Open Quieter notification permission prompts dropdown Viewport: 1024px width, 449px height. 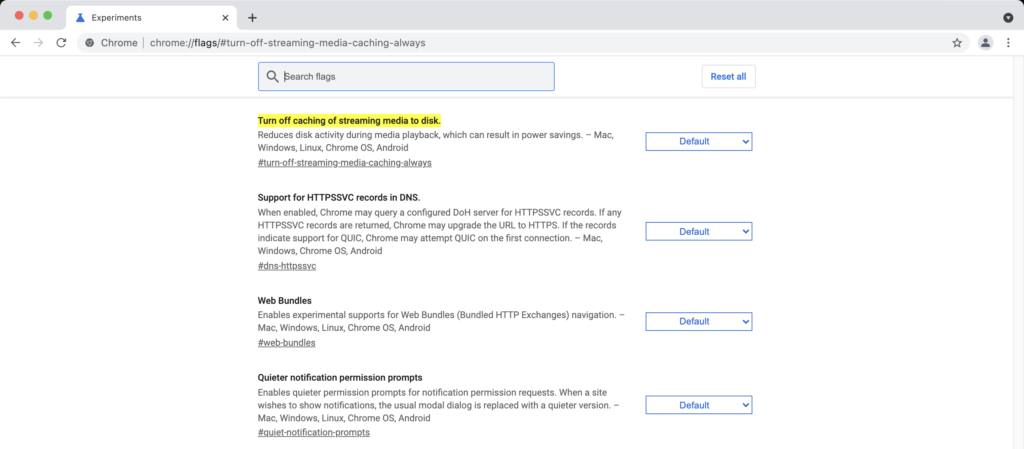click(699, 405)
